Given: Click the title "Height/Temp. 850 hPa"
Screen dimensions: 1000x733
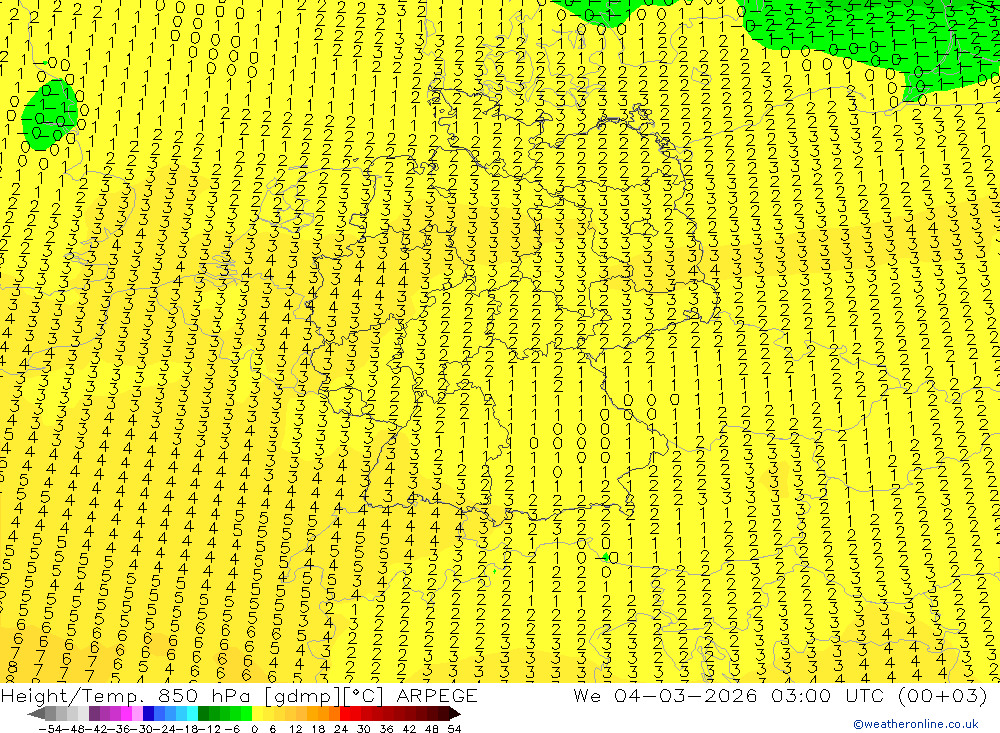Looking at the screenshot, I should click(128, 695).
